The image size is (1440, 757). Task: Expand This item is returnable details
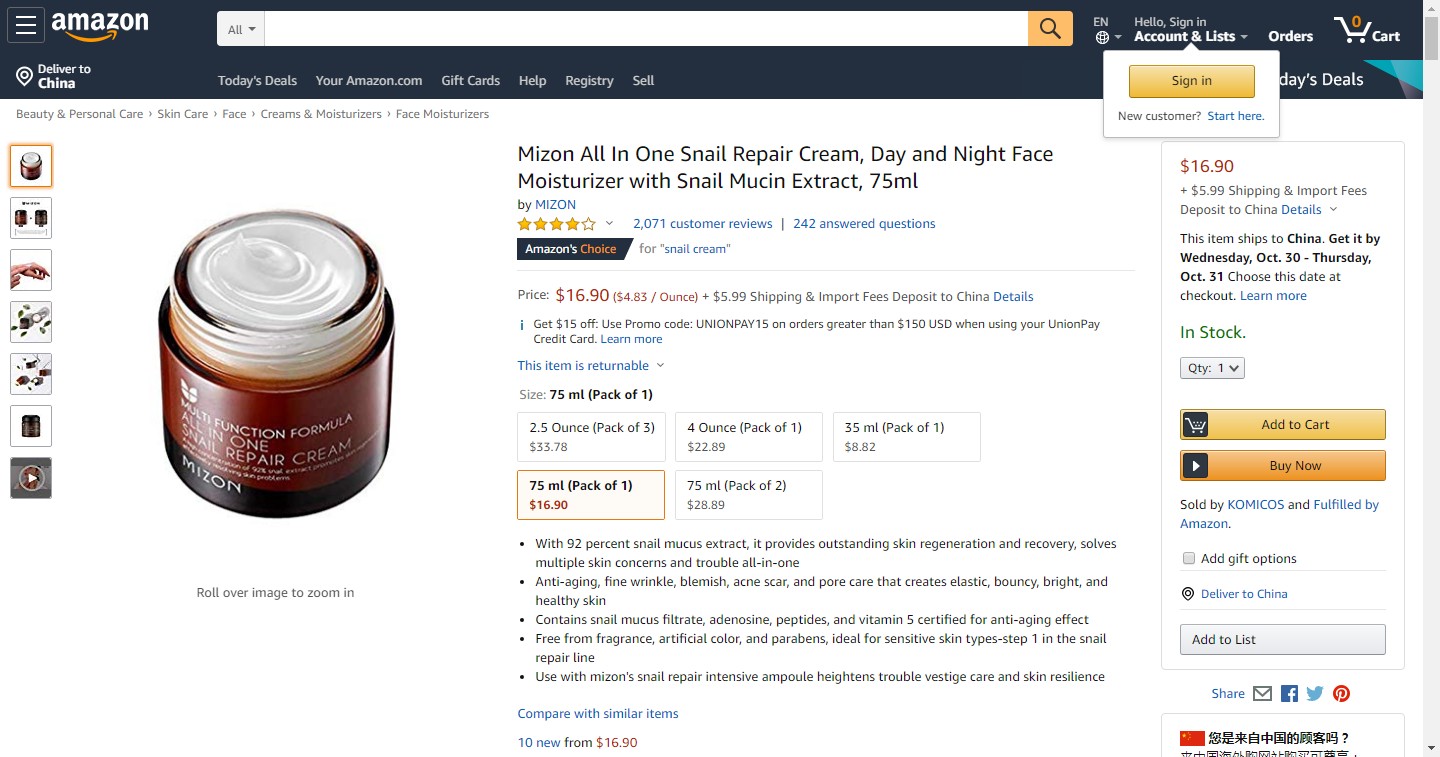coord(590,366)
